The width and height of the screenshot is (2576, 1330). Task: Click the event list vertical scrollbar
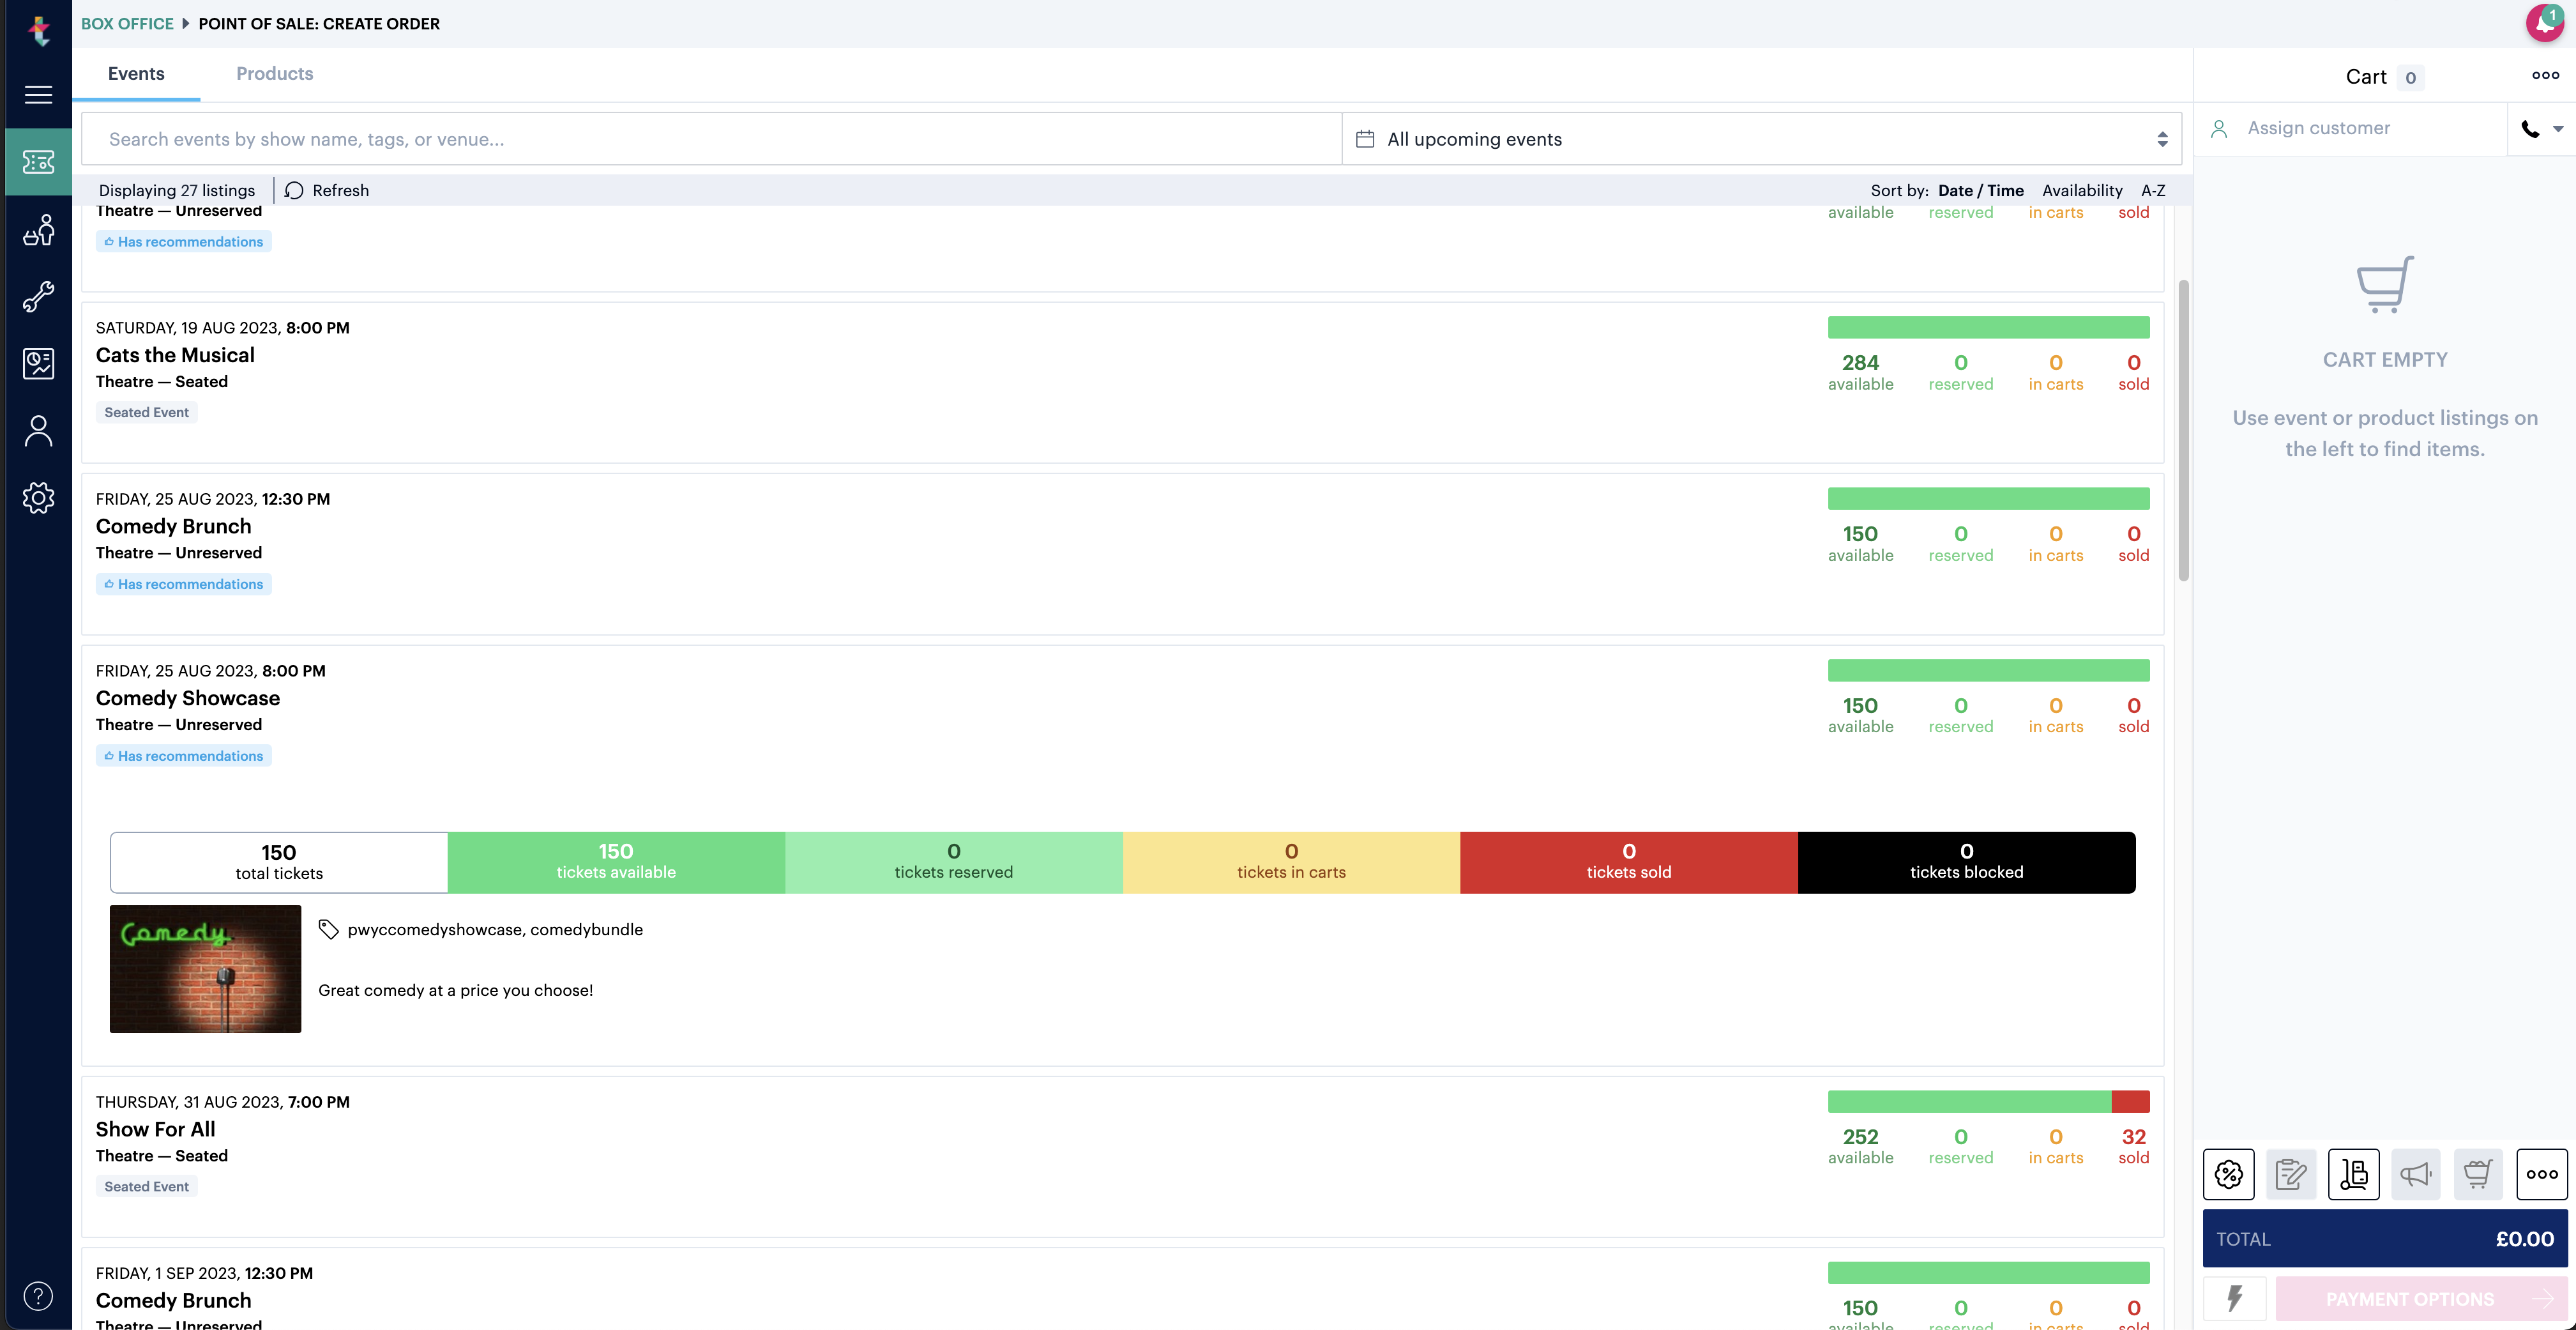coord(2184,430)
